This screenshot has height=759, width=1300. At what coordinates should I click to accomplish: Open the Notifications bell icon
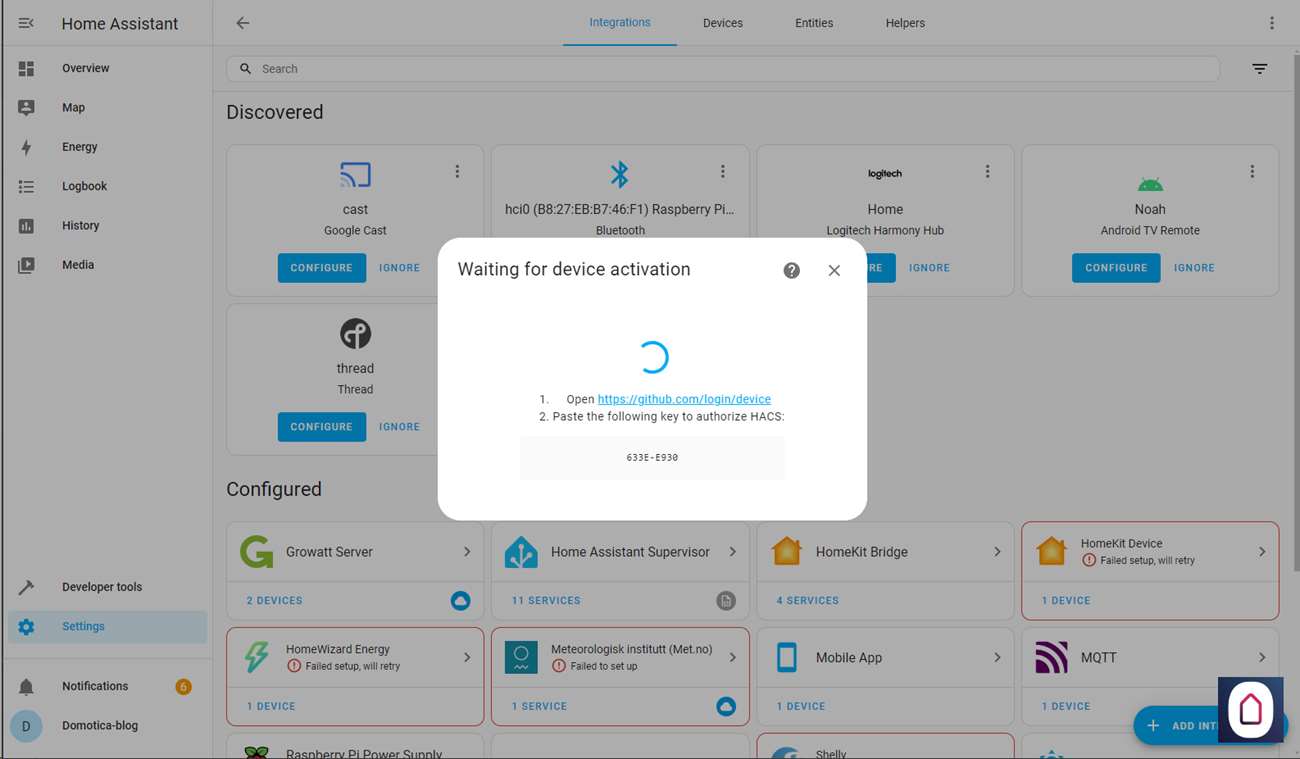pyautogui.click(x=26, y=686)
